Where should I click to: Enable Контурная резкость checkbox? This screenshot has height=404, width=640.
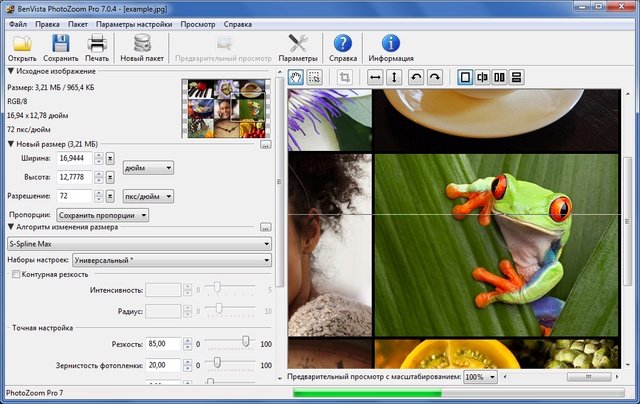(x=15, y=274)
